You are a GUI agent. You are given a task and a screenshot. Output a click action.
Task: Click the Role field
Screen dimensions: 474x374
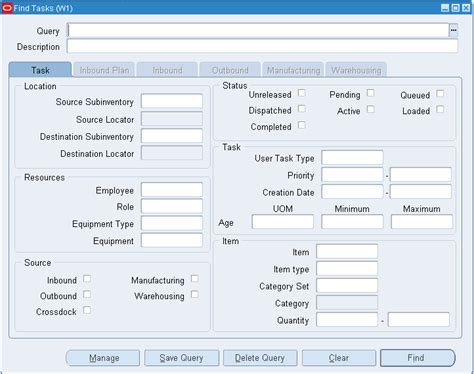(x=172, y=206)
